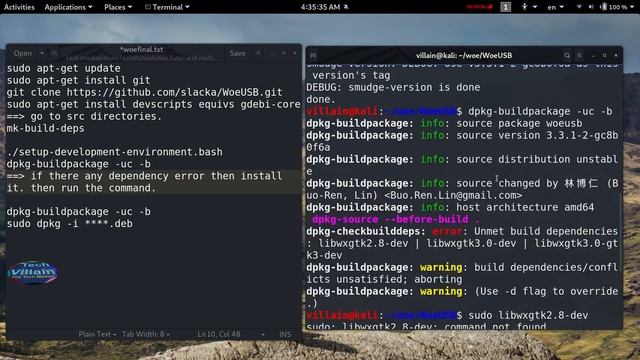This screenshot has width=640, height=360.
Task: Click the line 'sudo apt-get install git'
Action: pos(79,80)
